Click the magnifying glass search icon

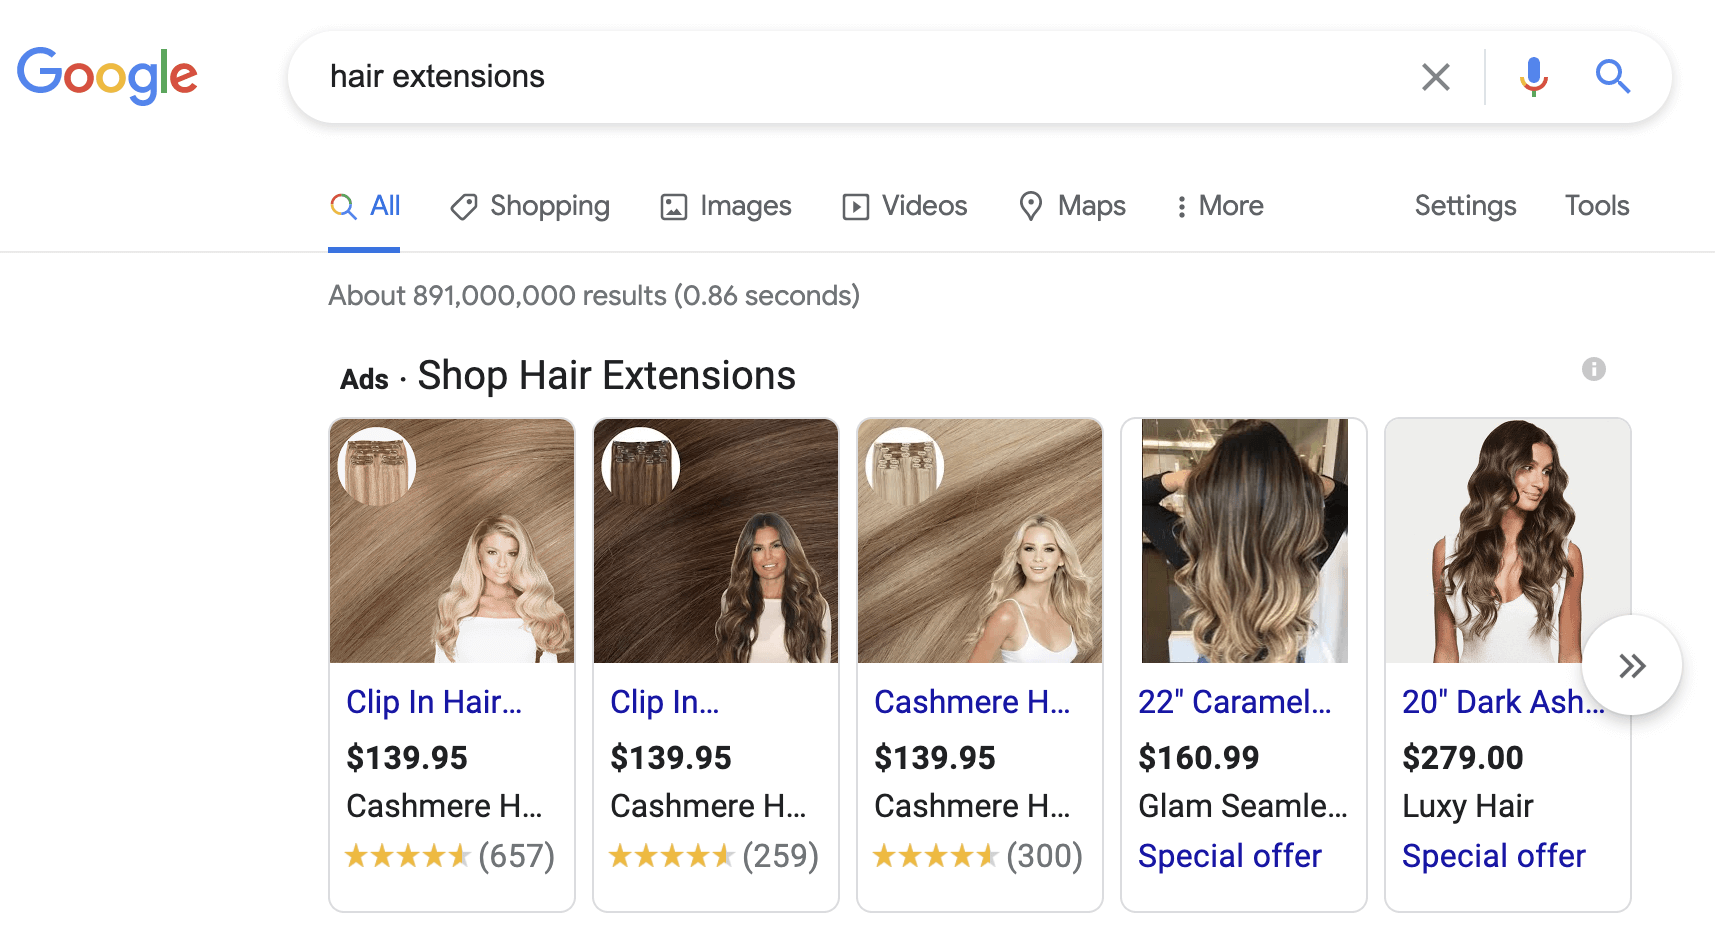point(1612,76)
